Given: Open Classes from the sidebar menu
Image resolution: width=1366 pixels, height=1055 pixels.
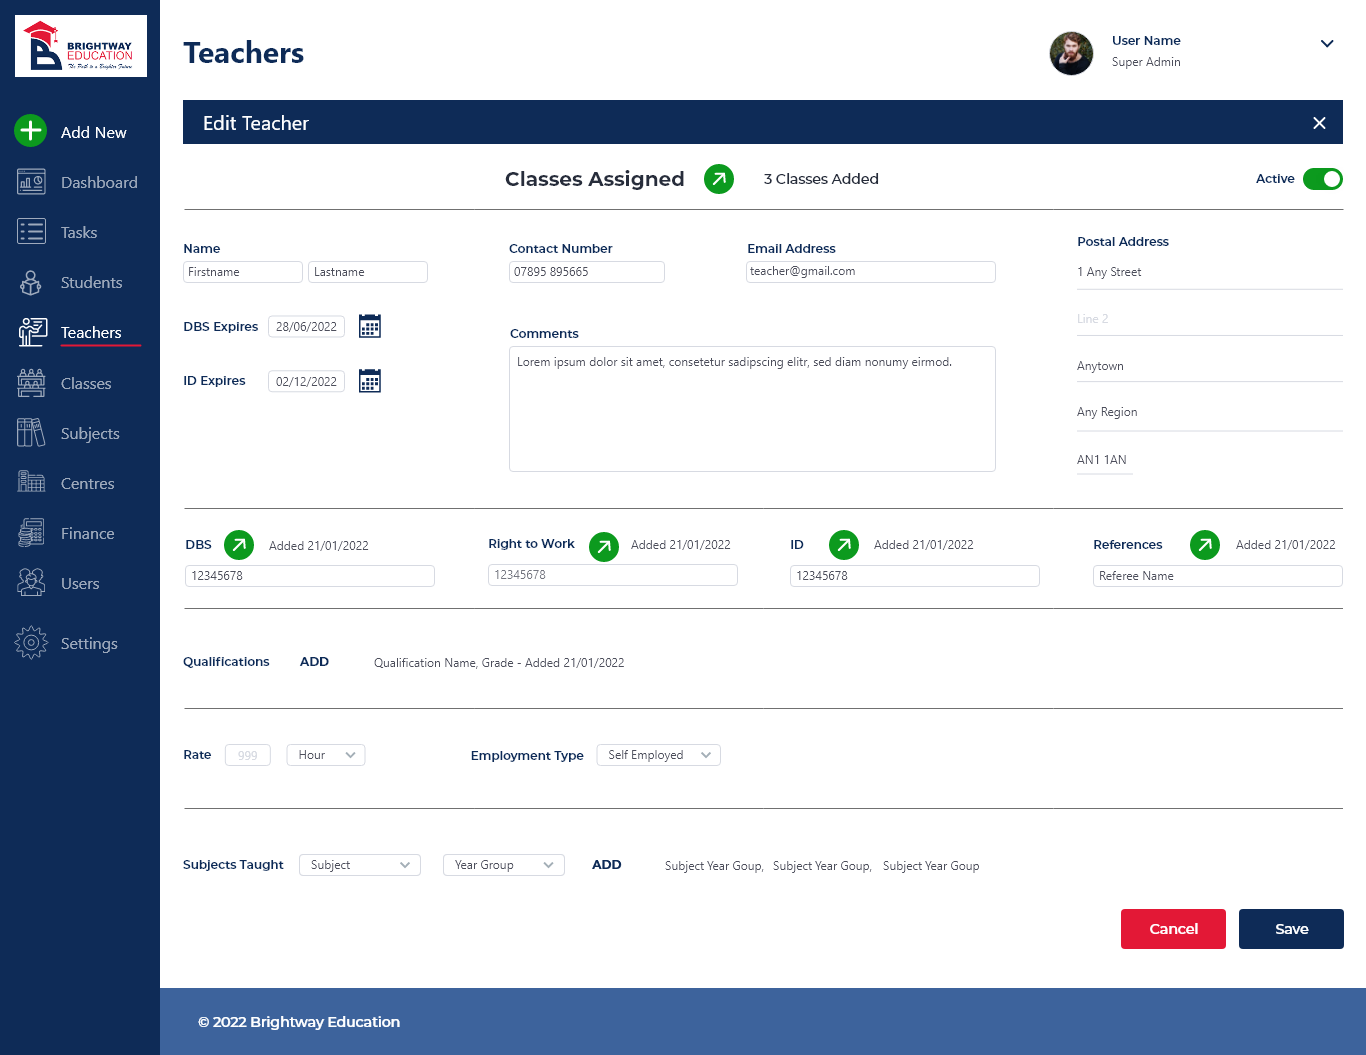Looking at the screenshot, I should pyautogui.click(x=86, y=383).
